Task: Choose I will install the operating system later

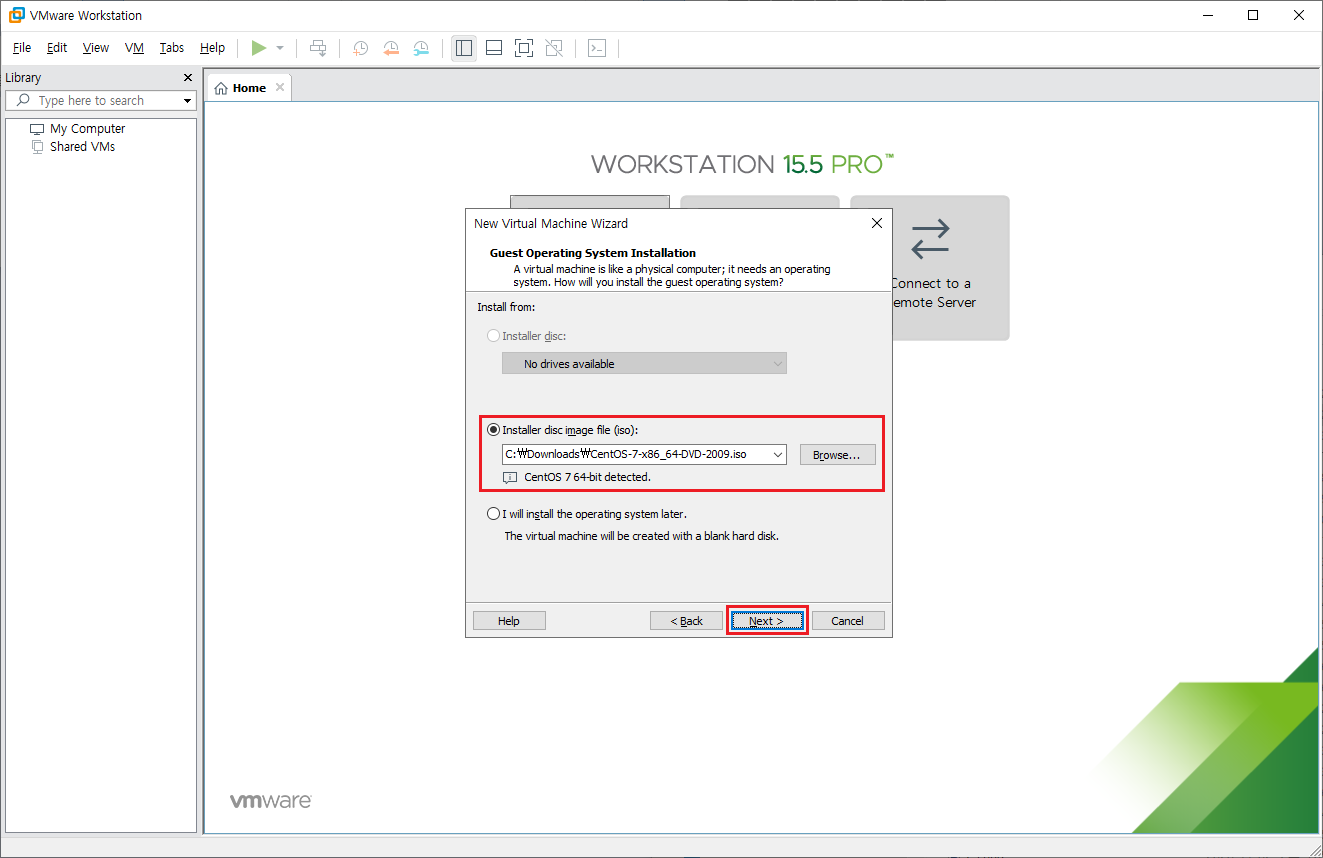Action: (x=493, y=514)
